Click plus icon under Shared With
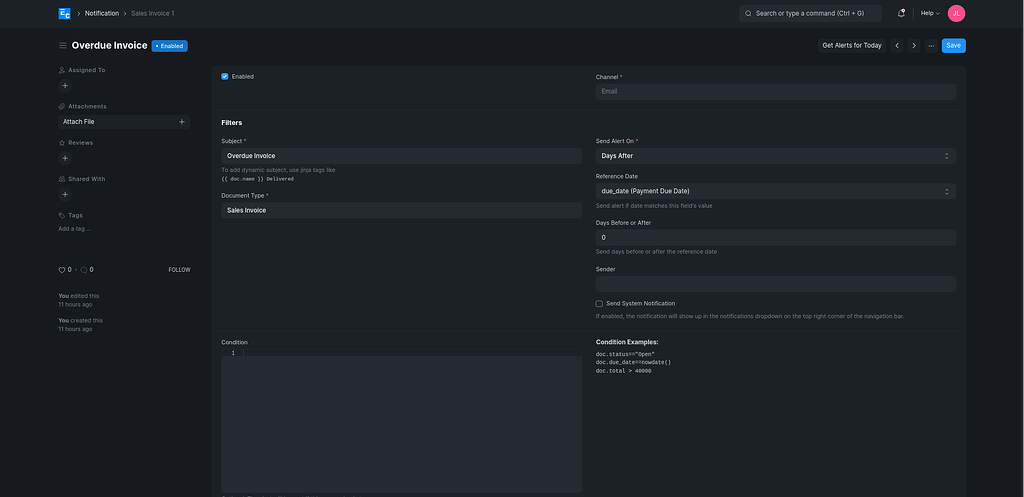Image resolution: width=1024 pixels, height=497 pixels. [65, 194]
